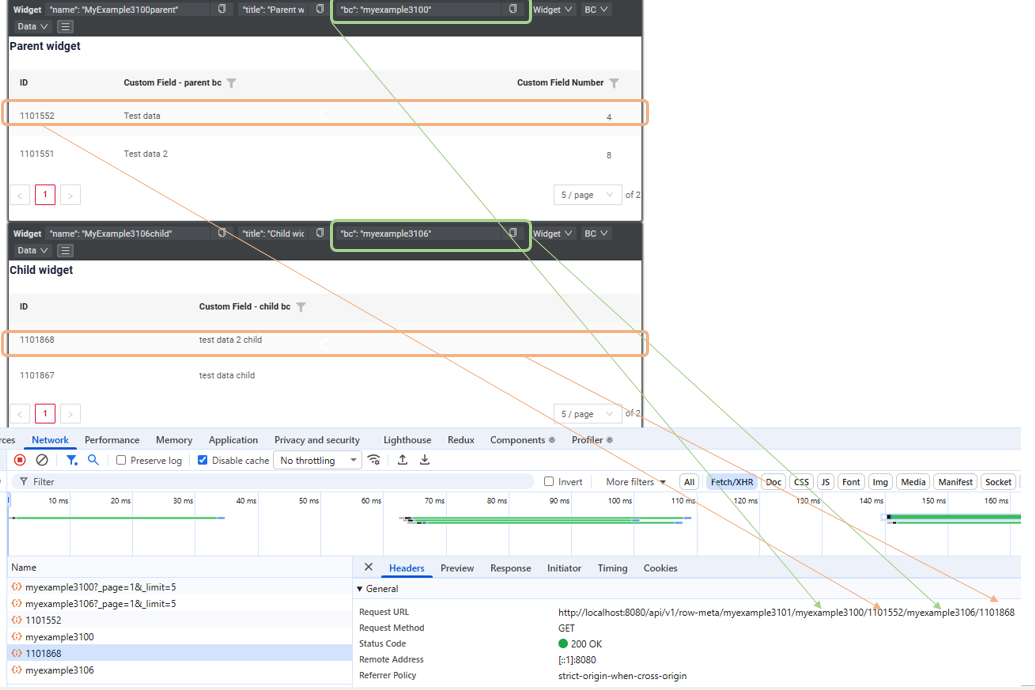Open parent widget 5 / page dropdown
The image size is (1035, 690).
coord(587,195)
